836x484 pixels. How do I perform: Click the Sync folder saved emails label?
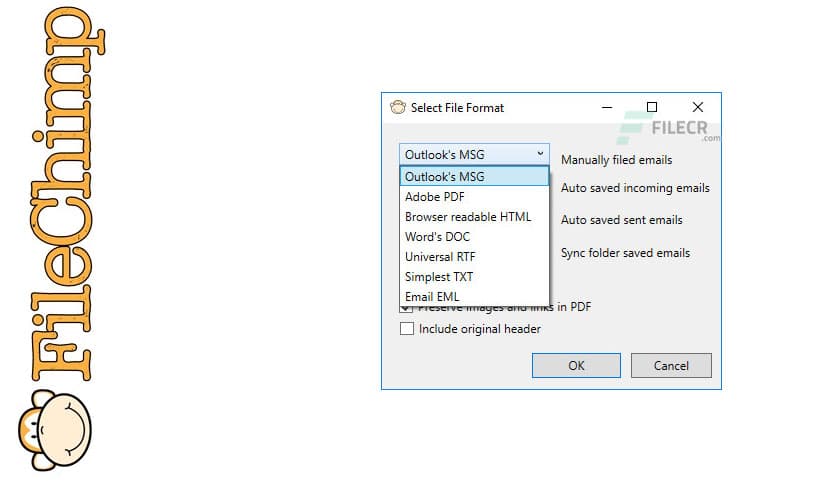625,253
